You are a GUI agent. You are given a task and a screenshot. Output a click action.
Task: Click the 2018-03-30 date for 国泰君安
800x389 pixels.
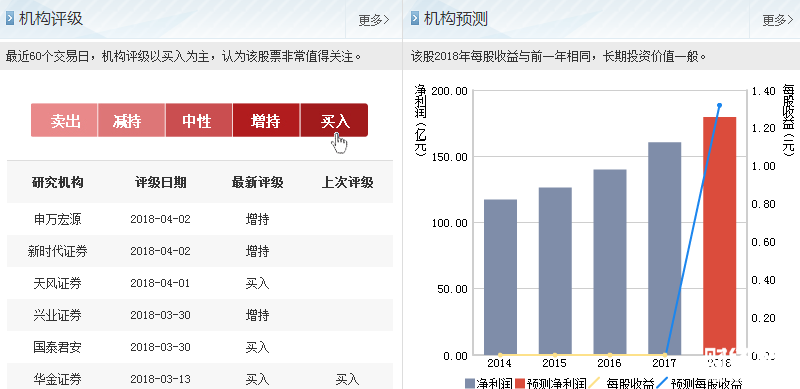pyautogui.click(x=160, y=347)
